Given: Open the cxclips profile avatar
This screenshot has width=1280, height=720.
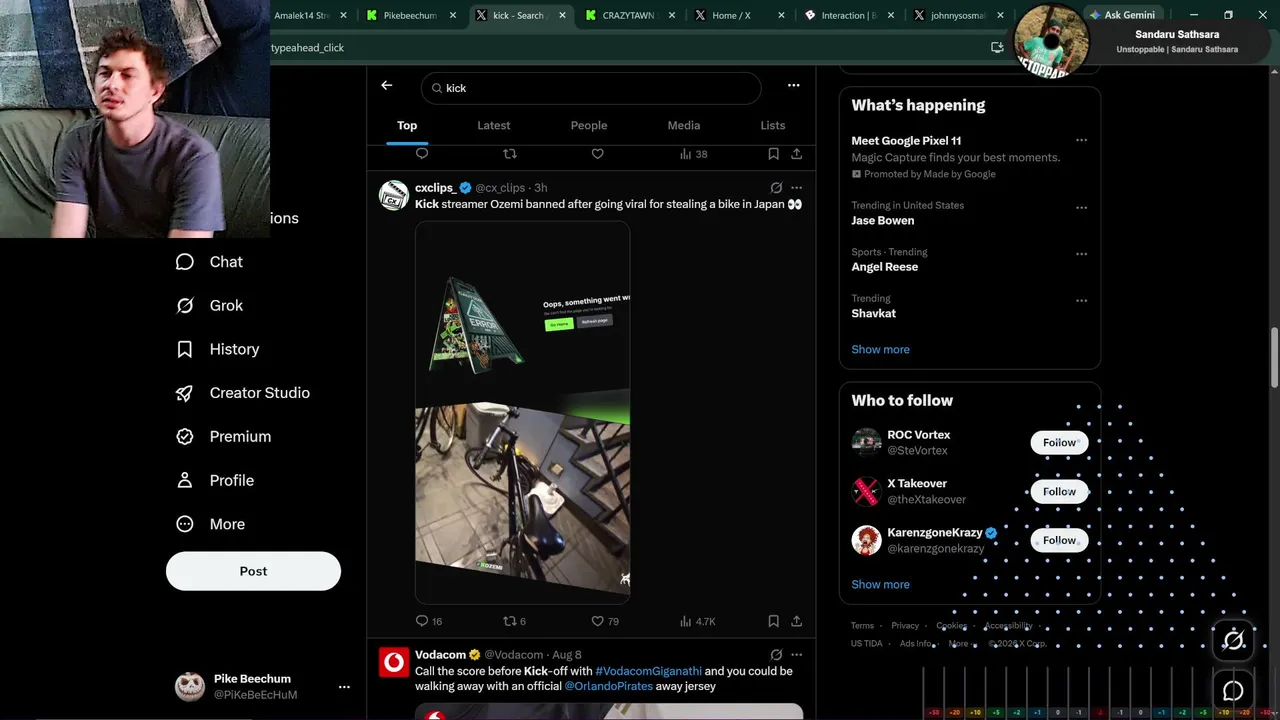Looking at the screenshot, I should 394,195.
